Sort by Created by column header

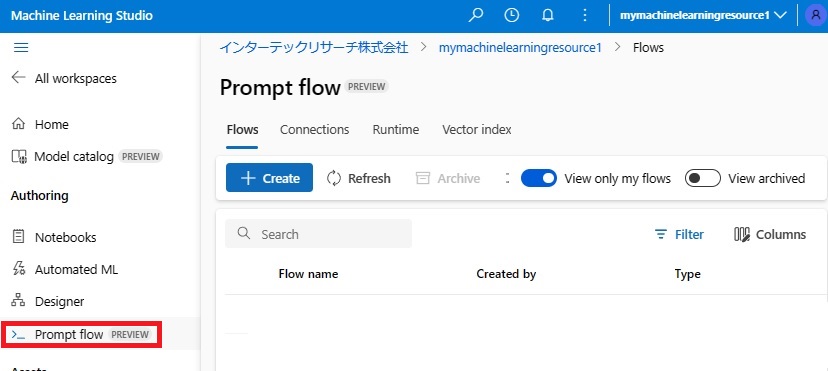(x=506, y=274)
